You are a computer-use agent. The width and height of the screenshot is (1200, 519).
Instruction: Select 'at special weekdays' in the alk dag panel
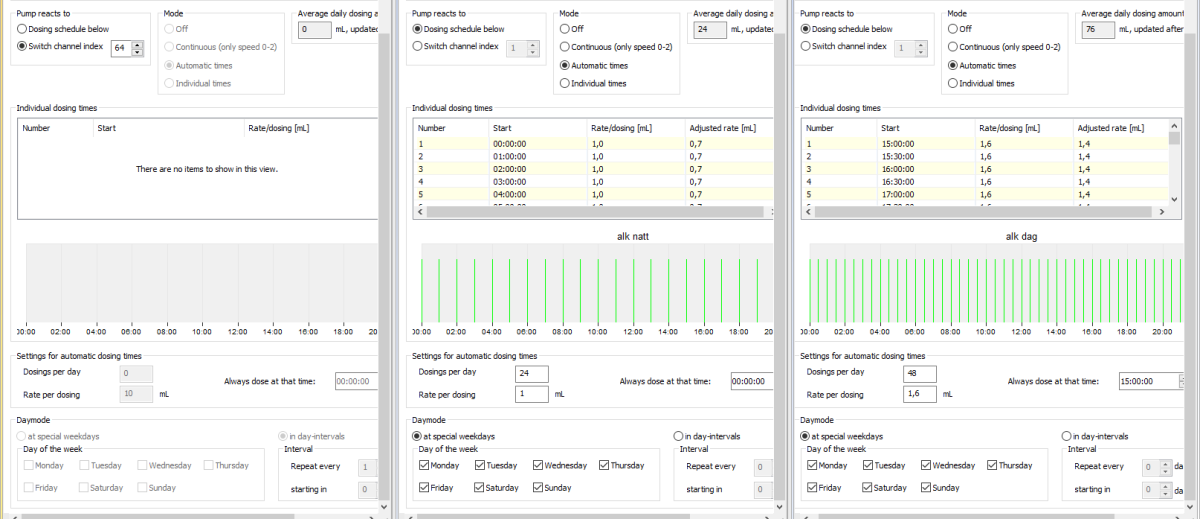click(807, 436)
